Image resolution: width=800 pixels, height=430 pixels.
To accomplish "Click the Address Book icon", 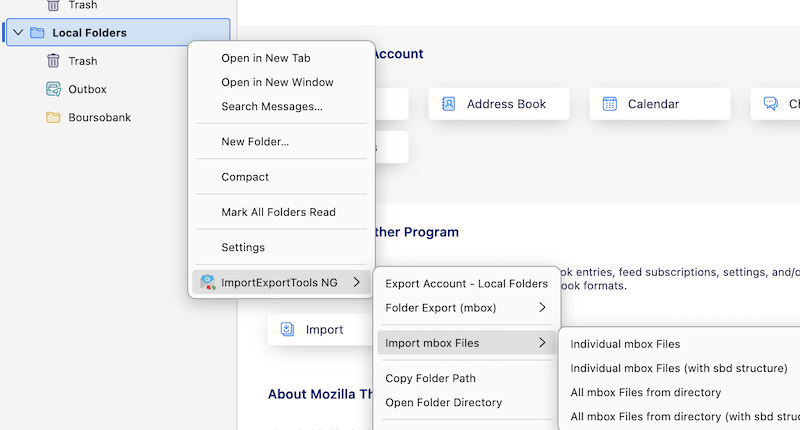I will click(x=448, y=104).
